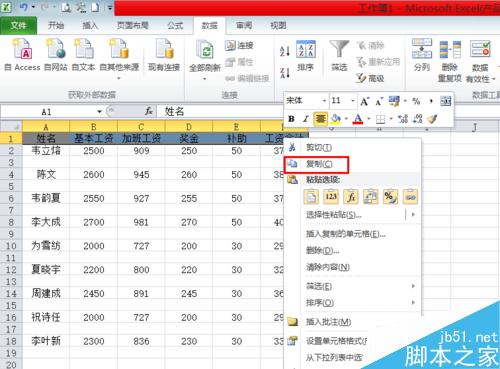Expand the 筛选(E) submenu in context menu
The image size is (500, 369).
pos(413,286)
